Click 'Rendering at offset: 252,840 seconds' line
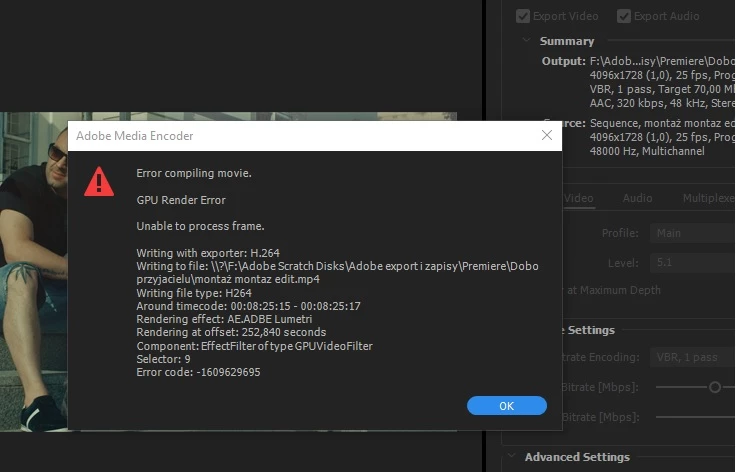Image resolution: width=736 pixels, height=472 pixels. (x=231, y=332)
